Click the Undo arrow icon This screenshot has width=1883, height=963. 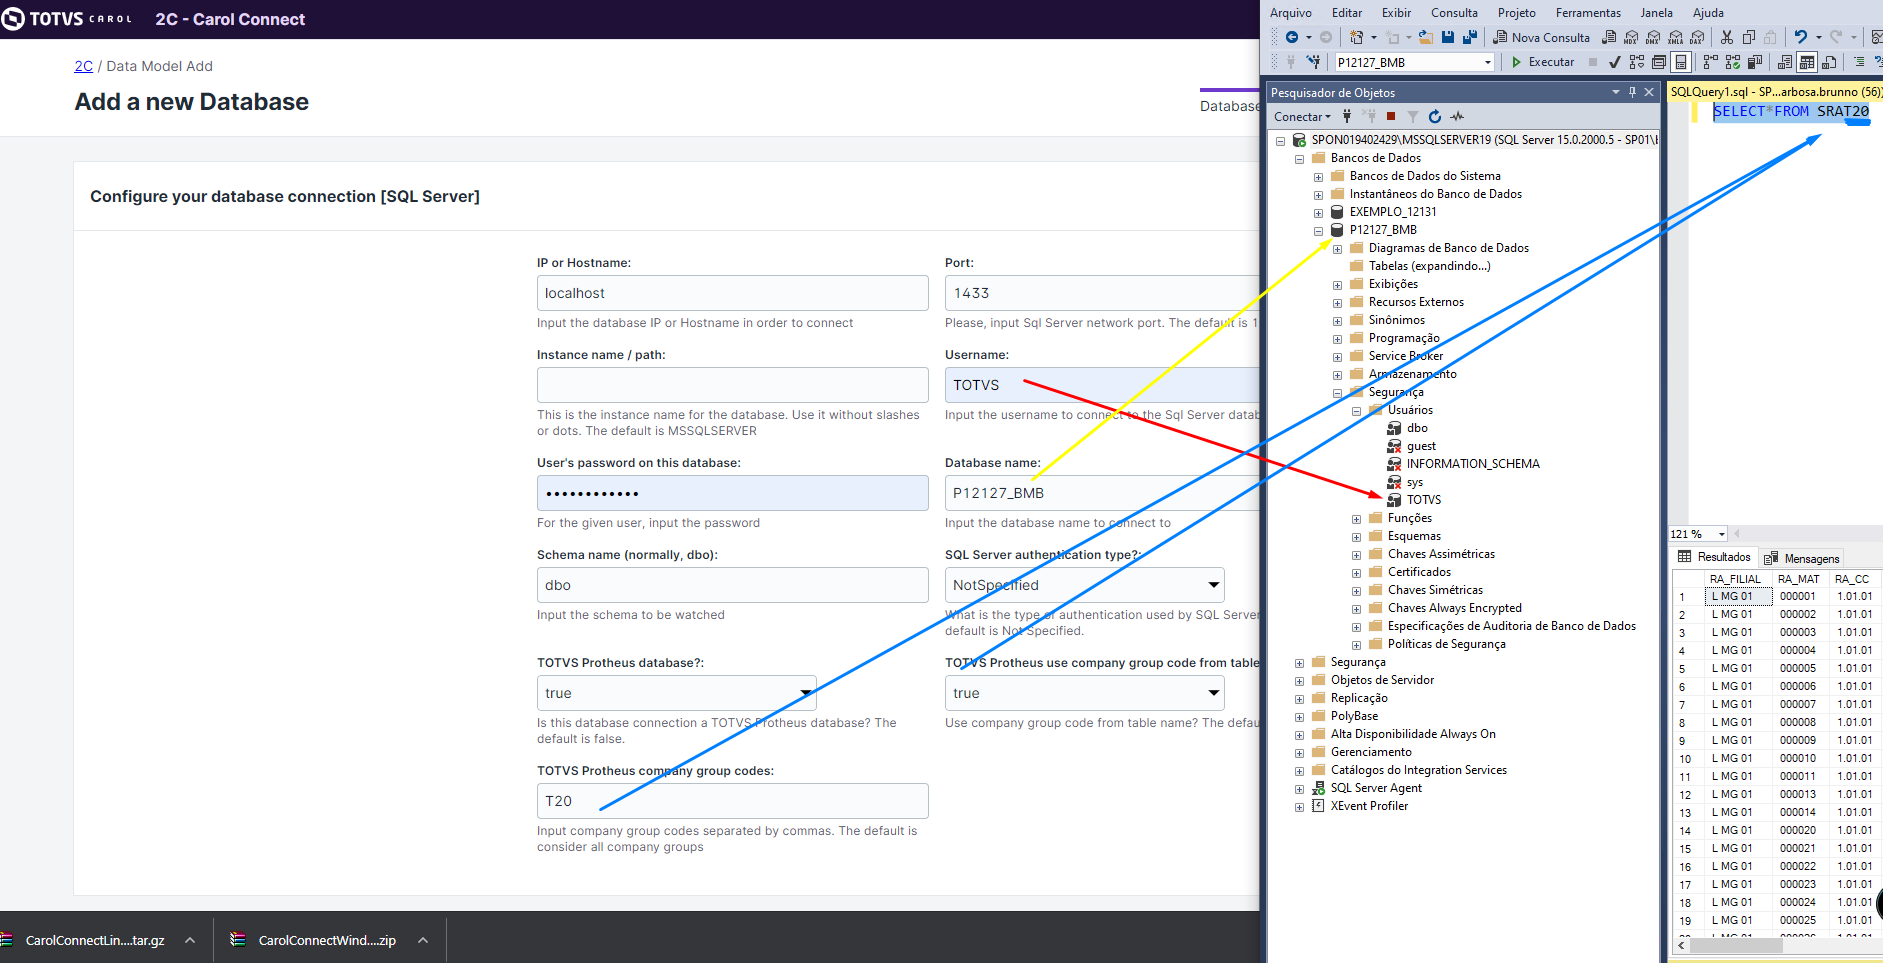[x=1800, y=37]
